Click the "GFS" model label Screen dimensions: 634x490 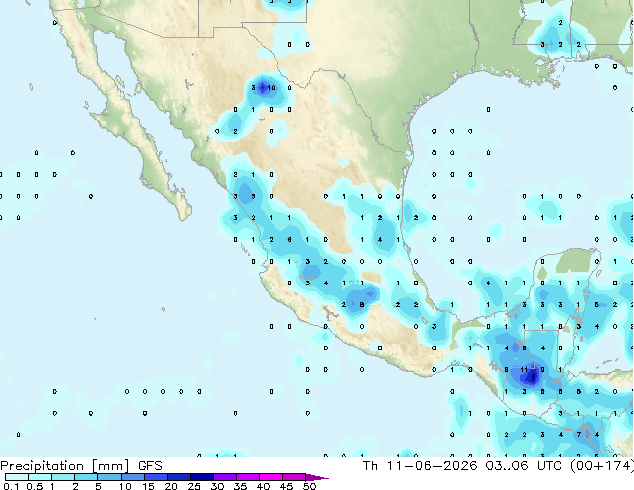point(150,466)
